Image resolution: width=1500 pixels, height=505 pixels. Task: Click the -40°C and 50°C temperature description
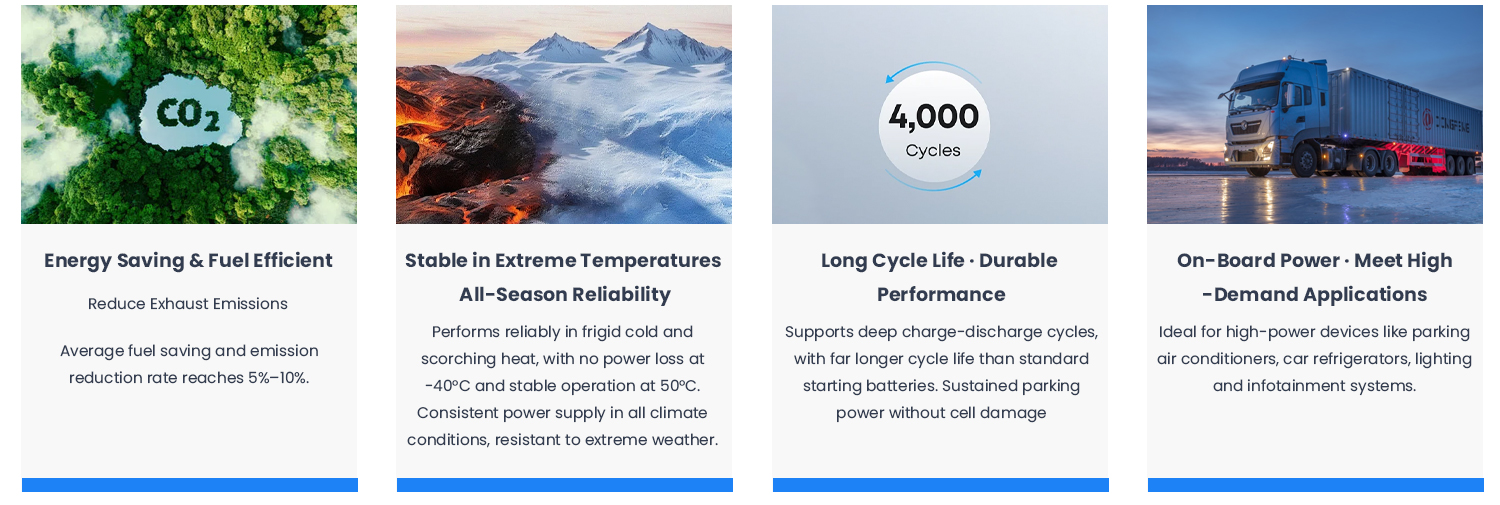tap(564, 385)
